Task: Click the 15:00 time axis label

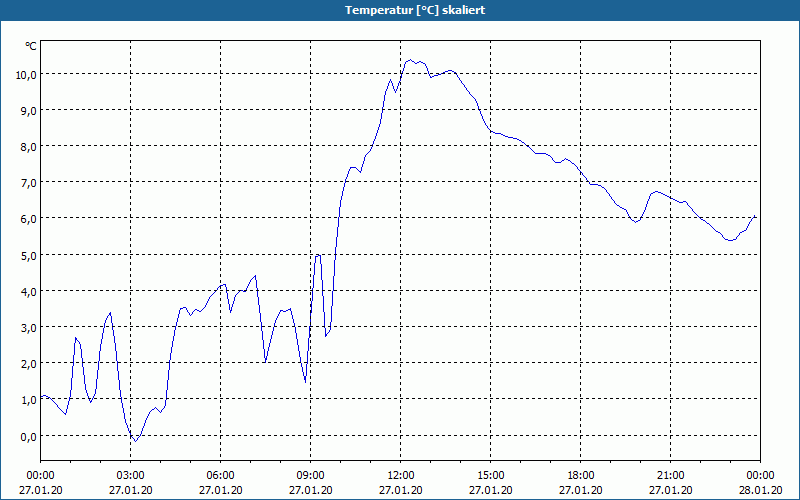Action: click(490, 476)
